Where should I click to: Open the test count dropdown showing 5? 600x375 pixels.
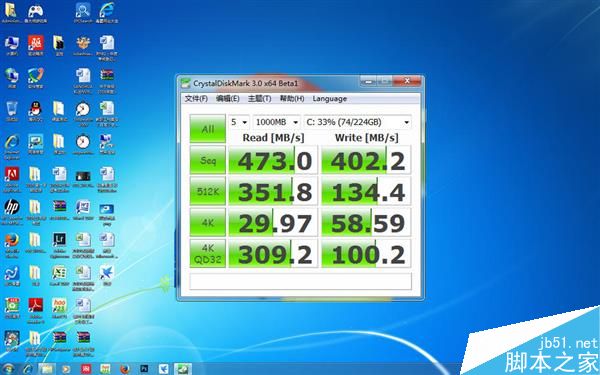pyautogui.click(x=239, y=122)
